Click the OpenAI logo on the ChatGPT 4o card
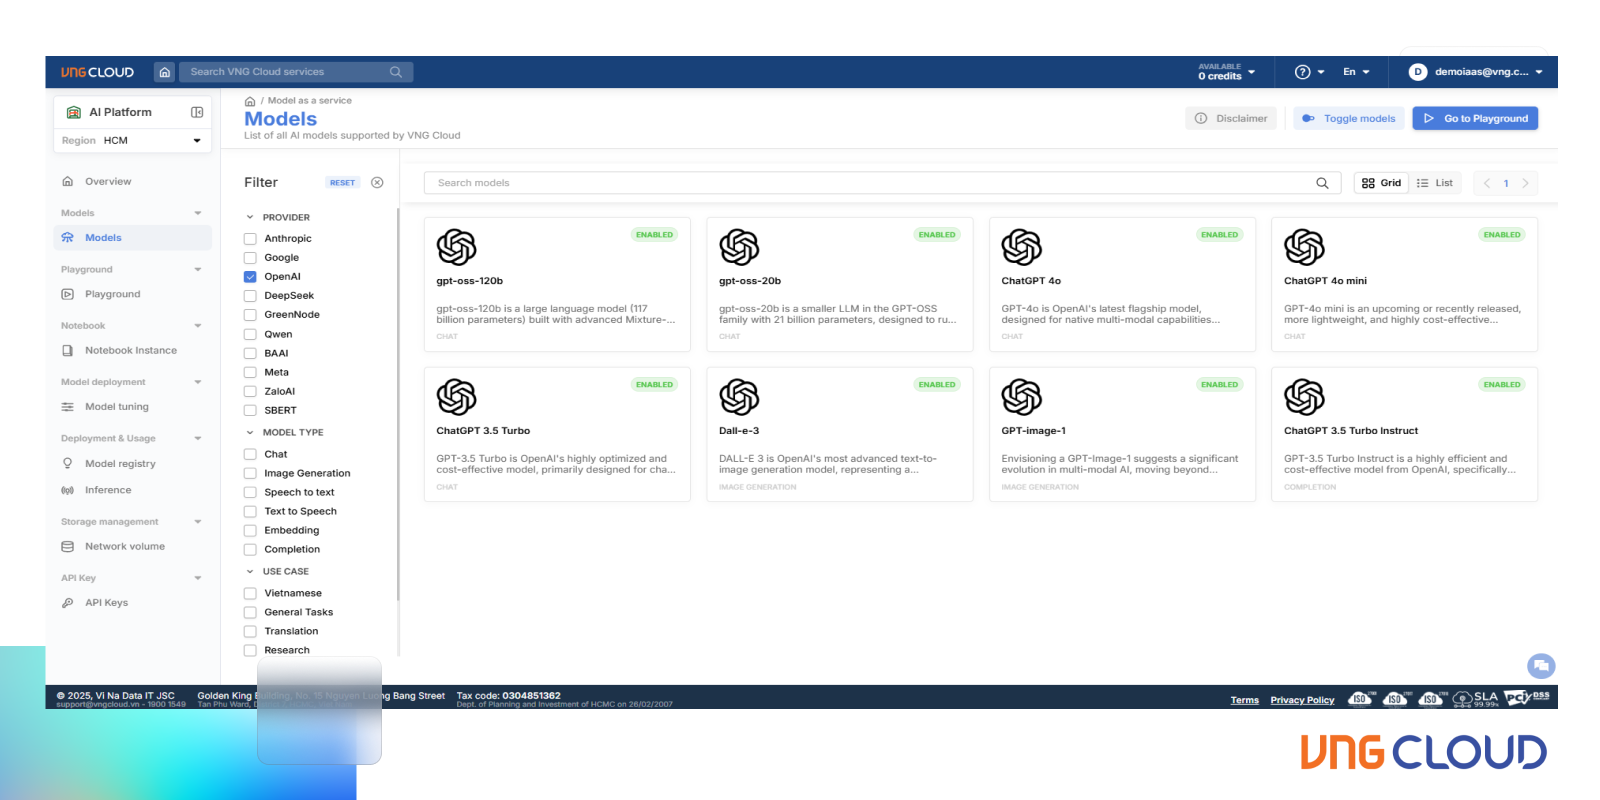 1022,247
